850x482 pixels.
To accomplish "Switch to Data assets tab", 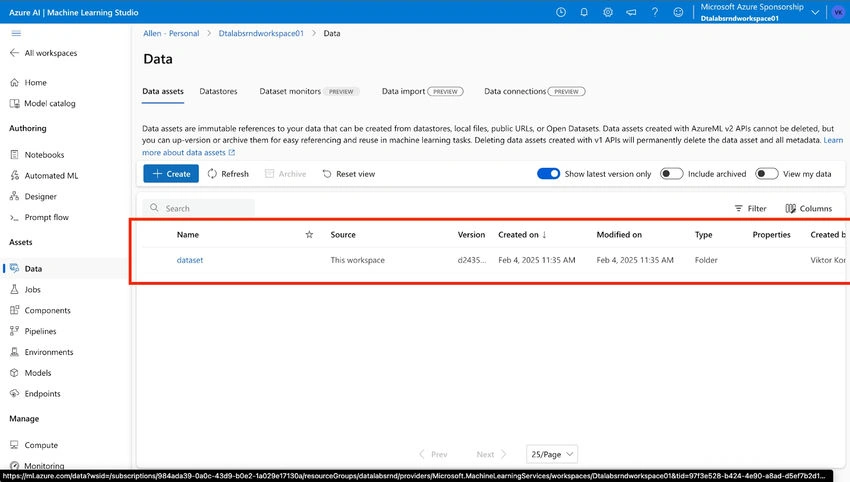I will click(163, 91).
